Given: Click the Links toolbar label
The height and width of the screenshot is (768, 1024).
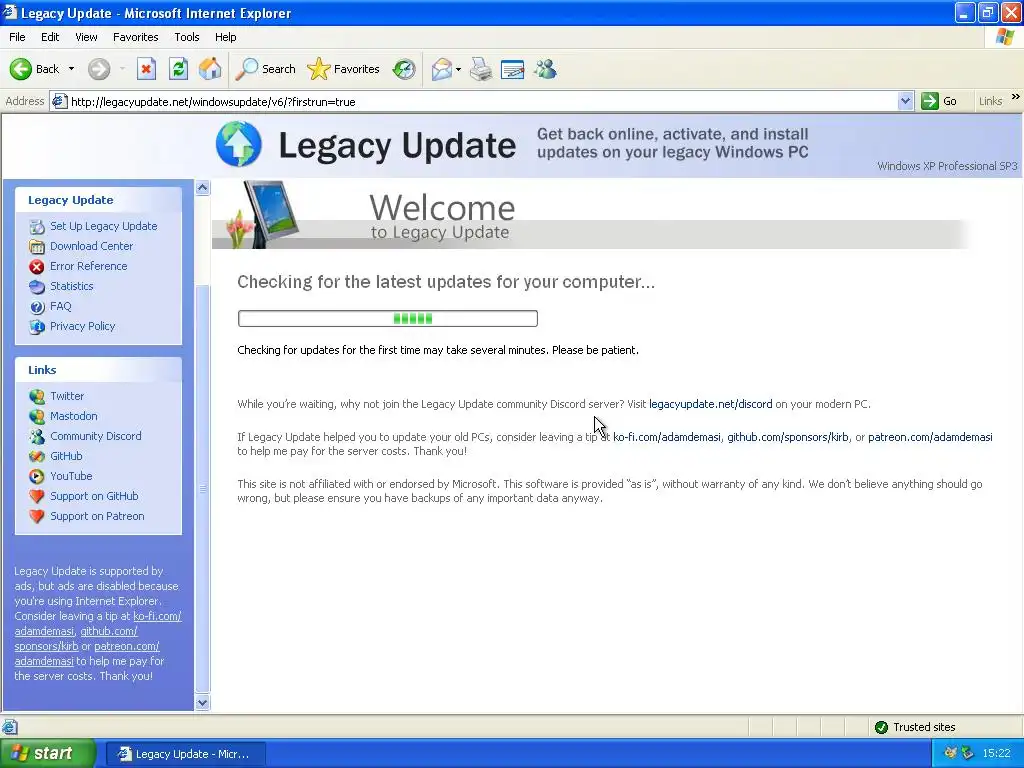Looking at the screenshot, I should click(x=991, y=101).
